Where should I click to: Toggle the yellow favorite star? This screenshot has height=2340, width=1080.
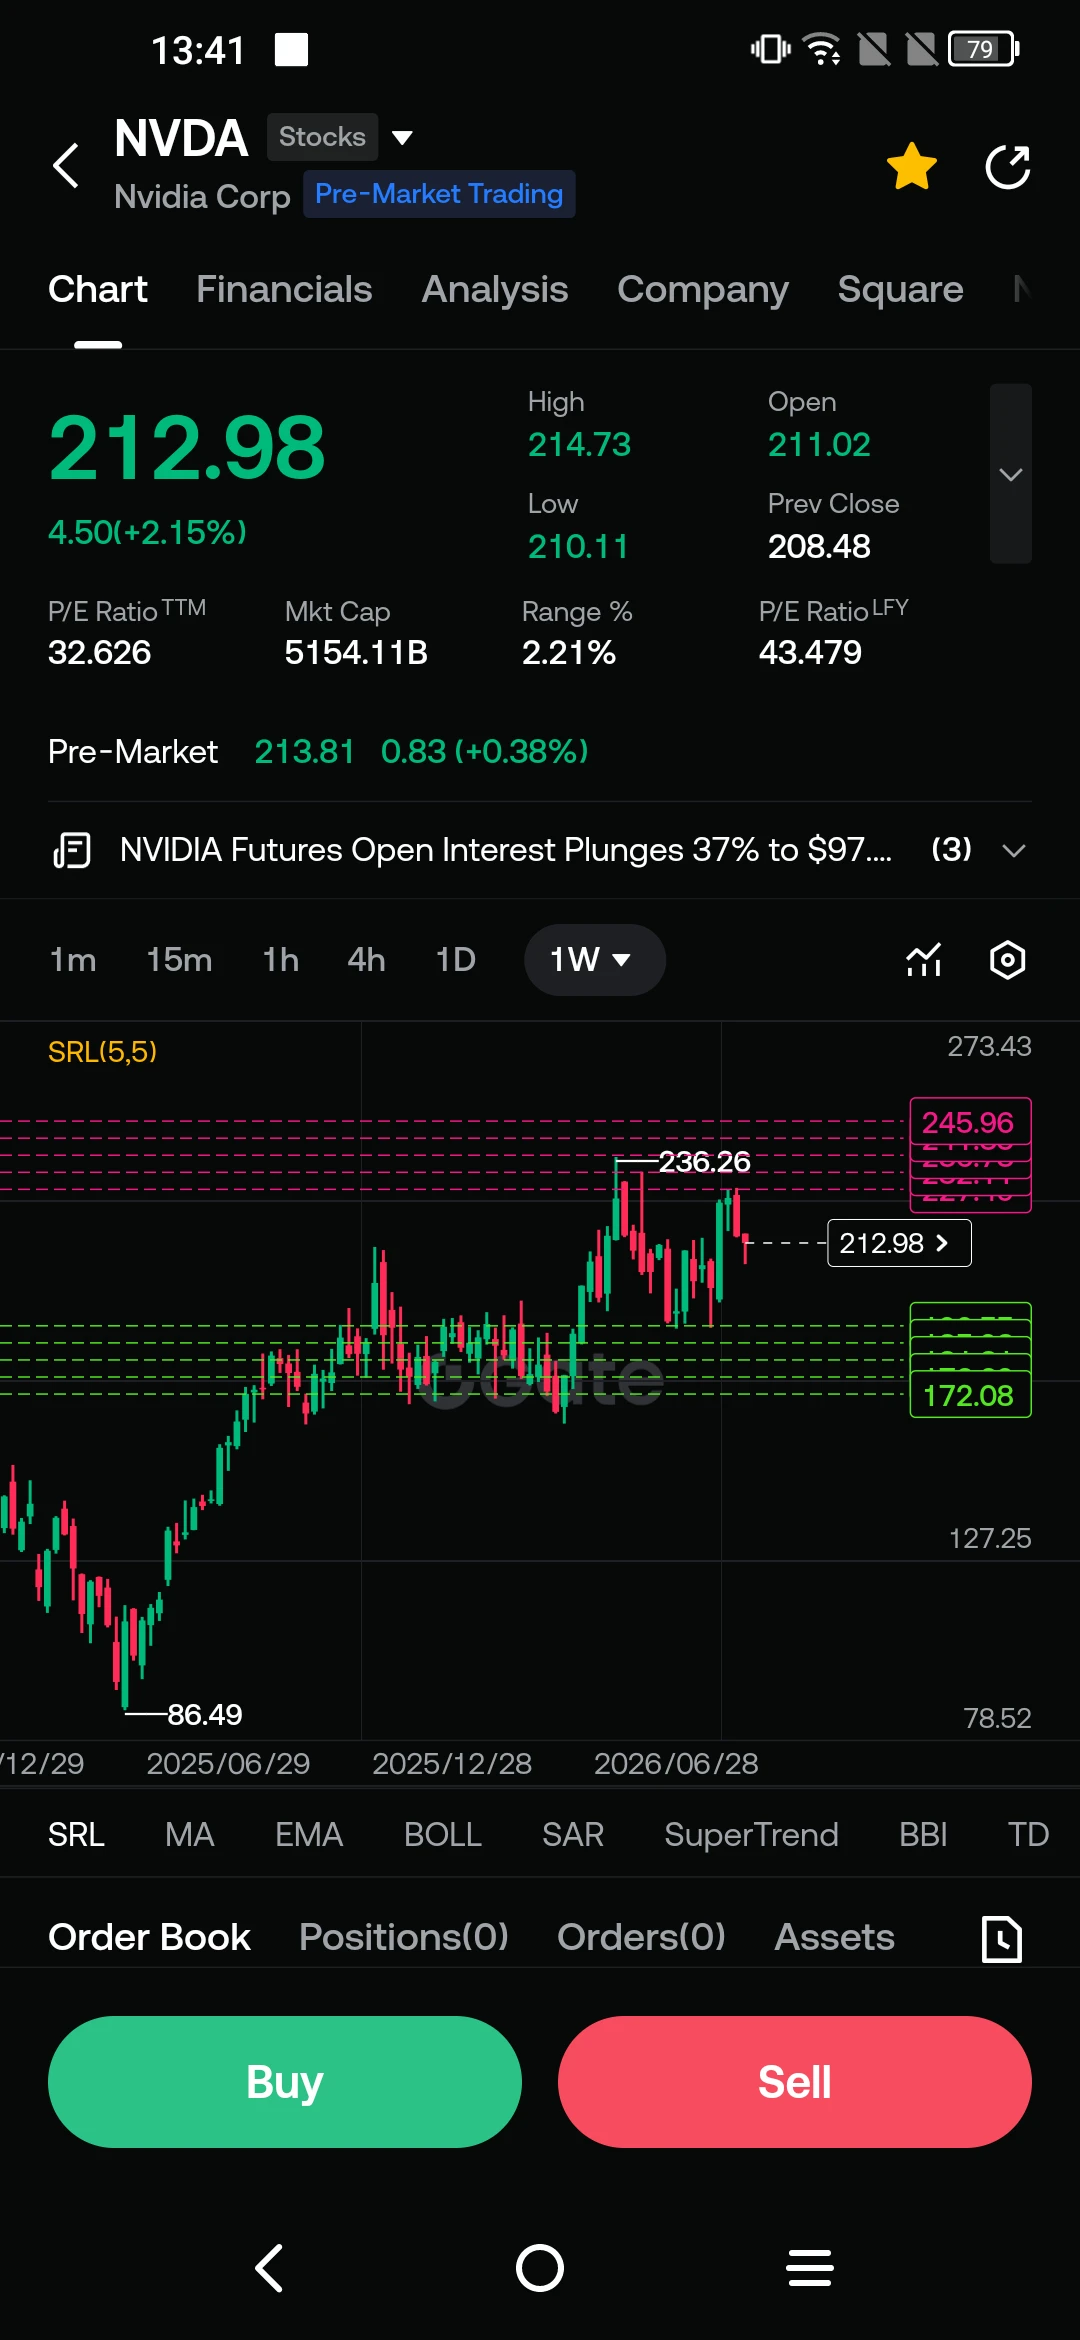coord(912,166)
